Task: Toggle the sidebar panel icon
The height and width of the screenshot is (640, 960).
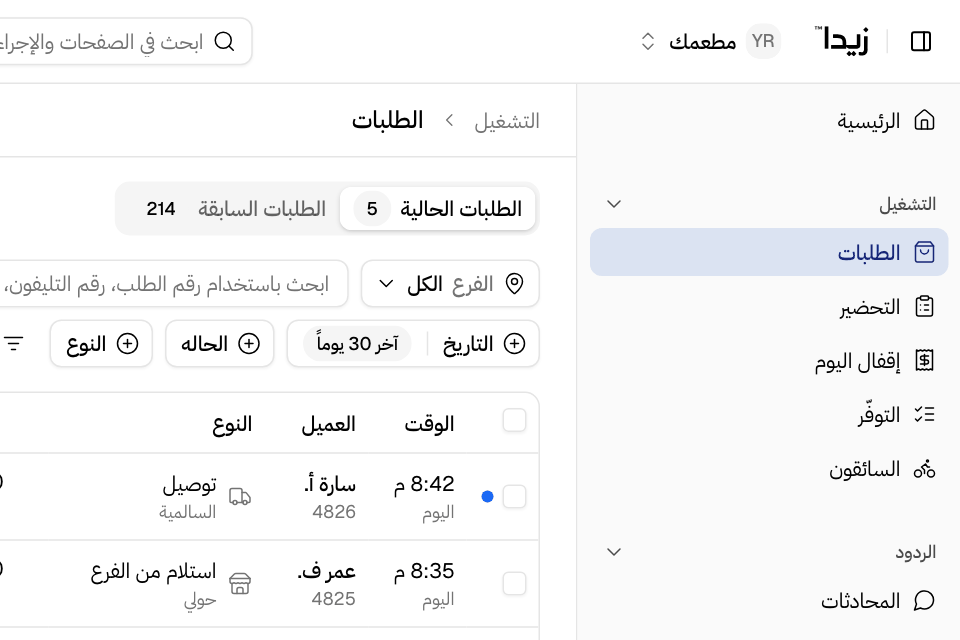Action: (x=920, y=41)
